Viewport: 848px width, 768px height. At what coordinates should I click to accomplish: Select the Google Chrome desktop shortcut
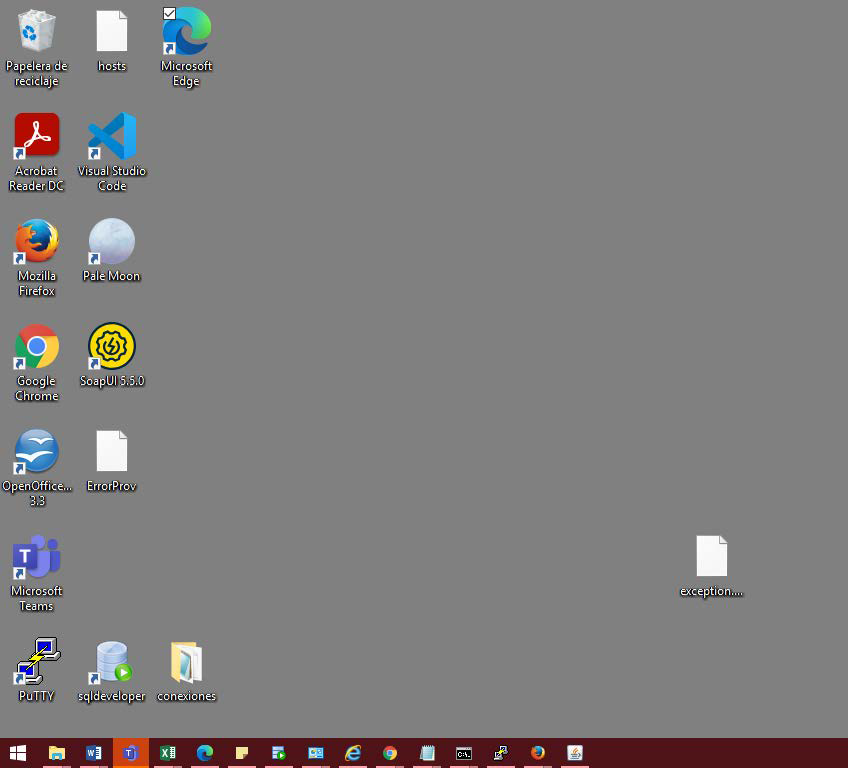click(36, 346)
